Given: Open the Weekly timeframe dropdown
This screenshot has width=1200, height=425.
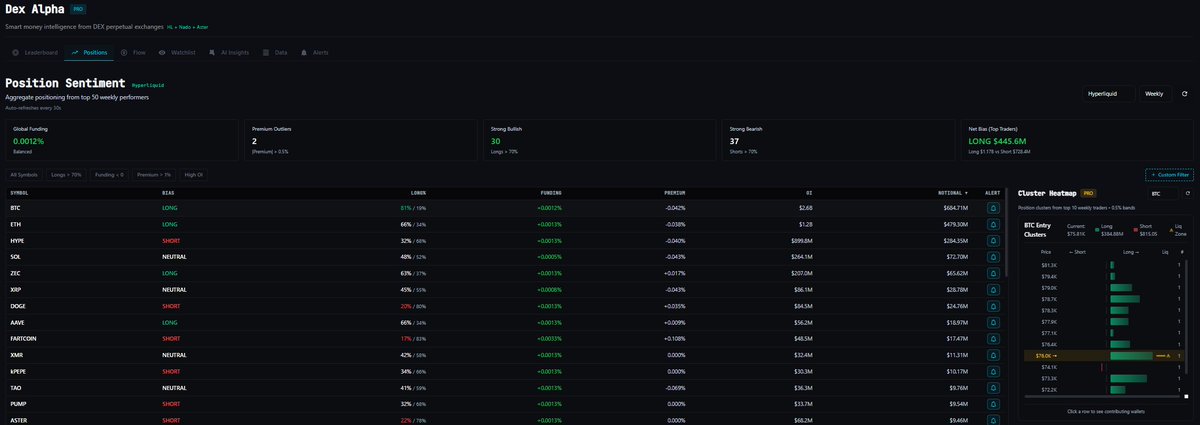Looking at the screenshot, I should click(x=1154, y=94).
